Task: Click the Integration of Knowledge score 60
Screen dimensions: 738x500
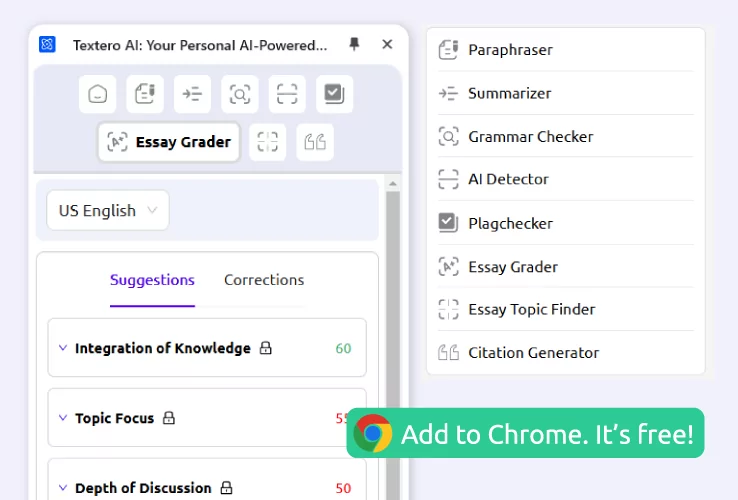Action: (343, 348)
